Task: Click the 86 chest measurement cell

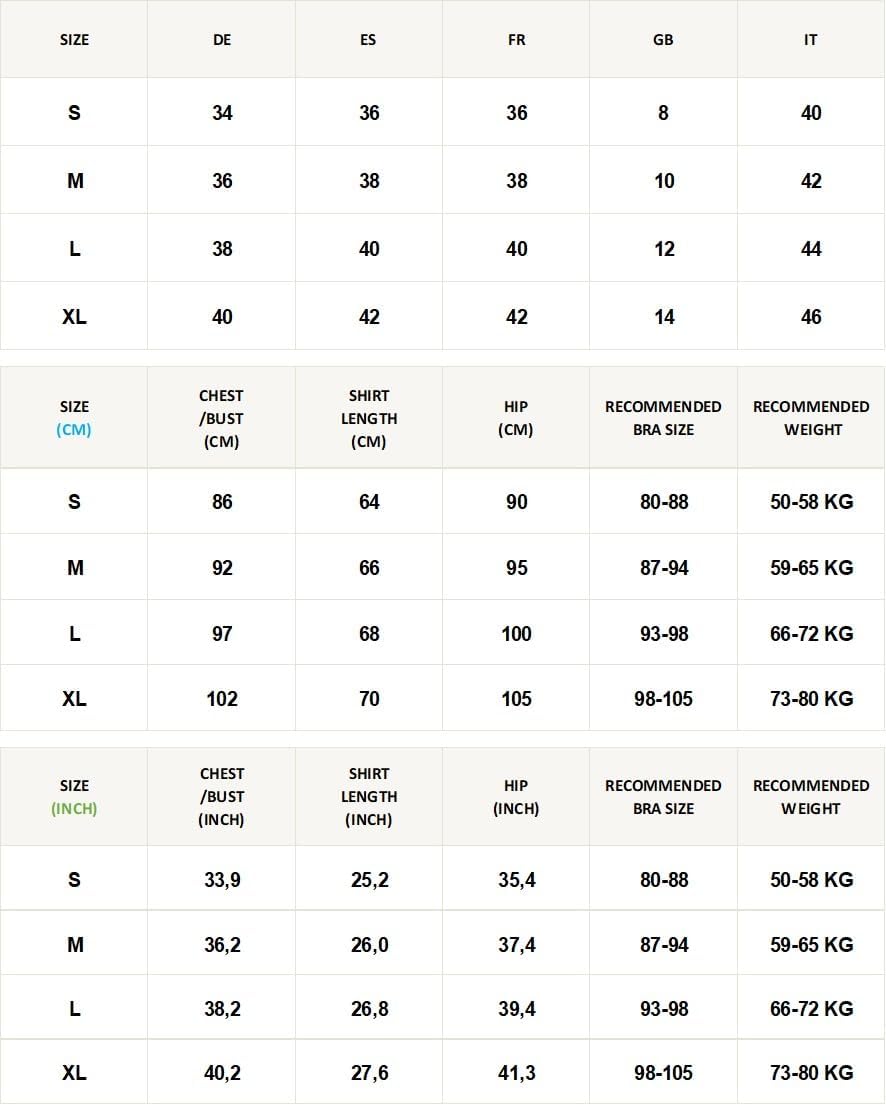Action: coord(222,502)
